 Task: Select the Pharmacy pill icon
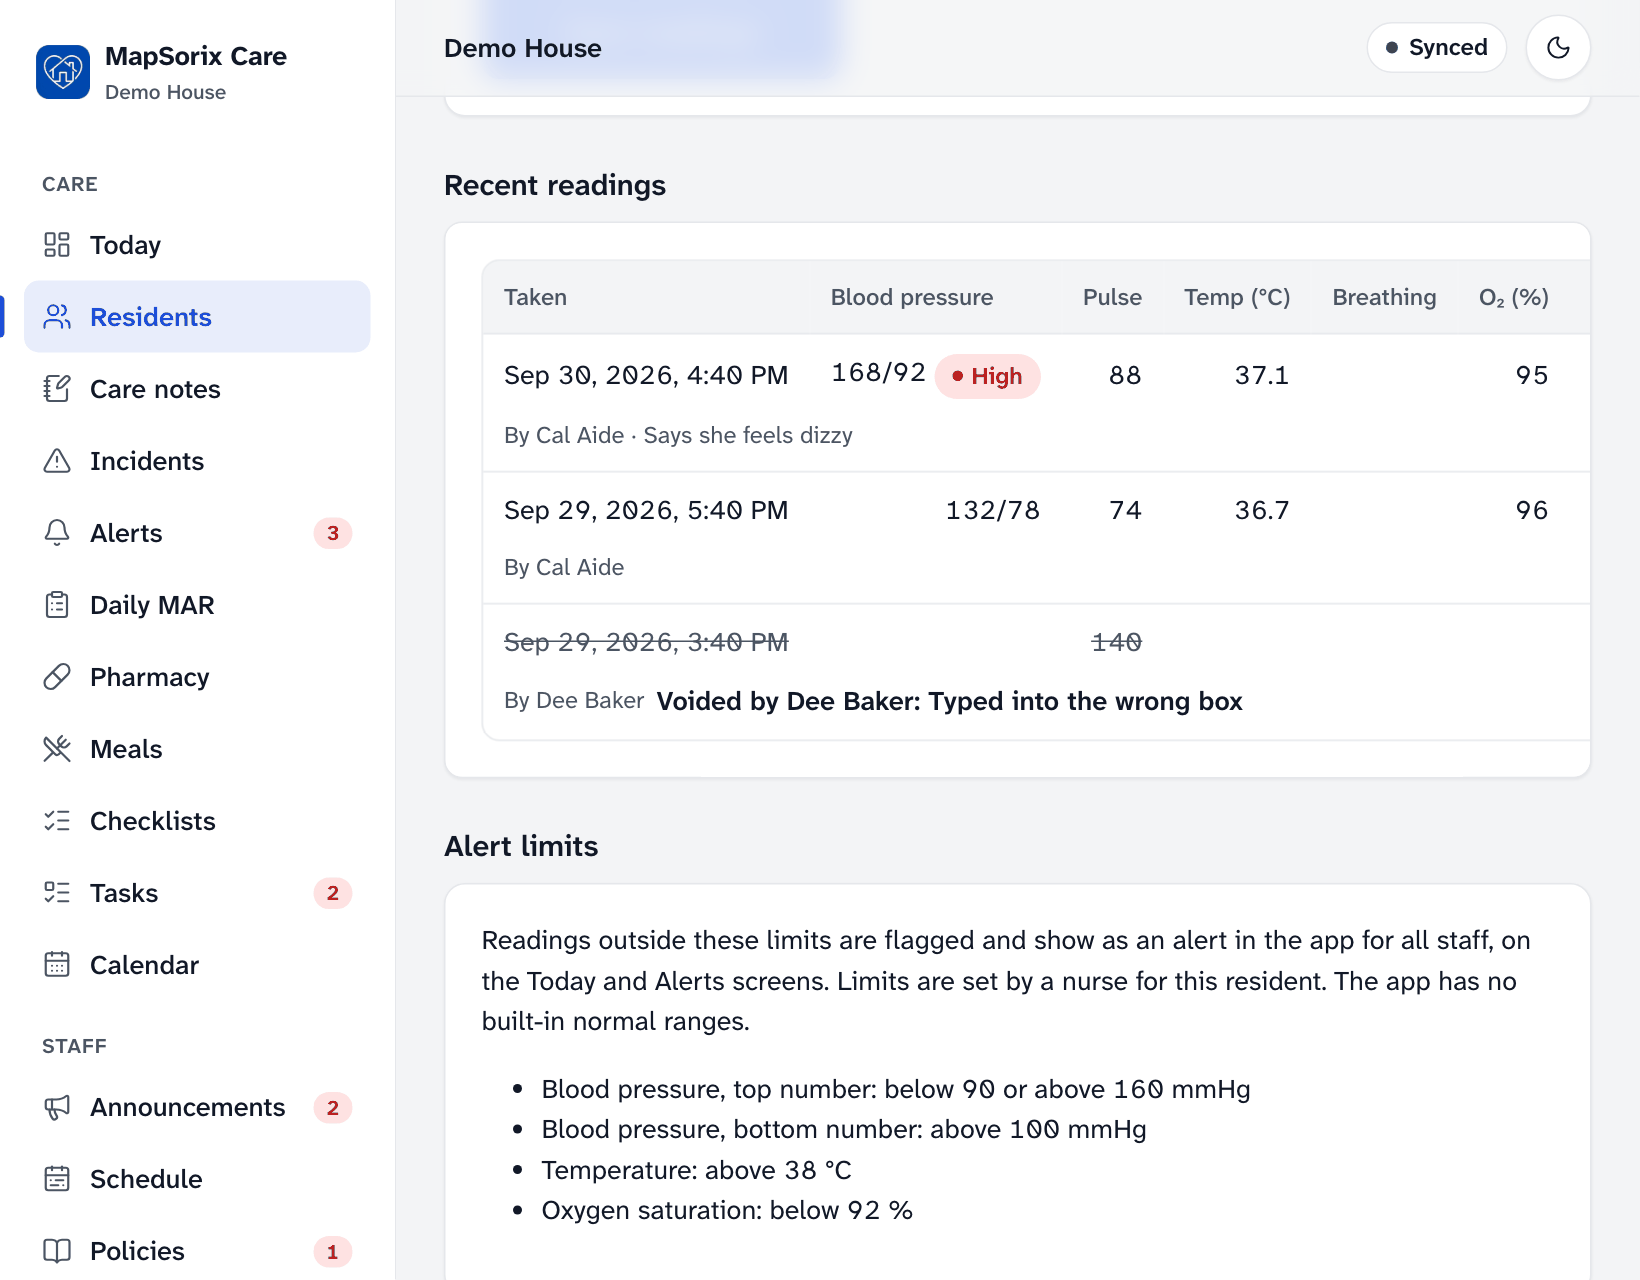tap(57, 677)
